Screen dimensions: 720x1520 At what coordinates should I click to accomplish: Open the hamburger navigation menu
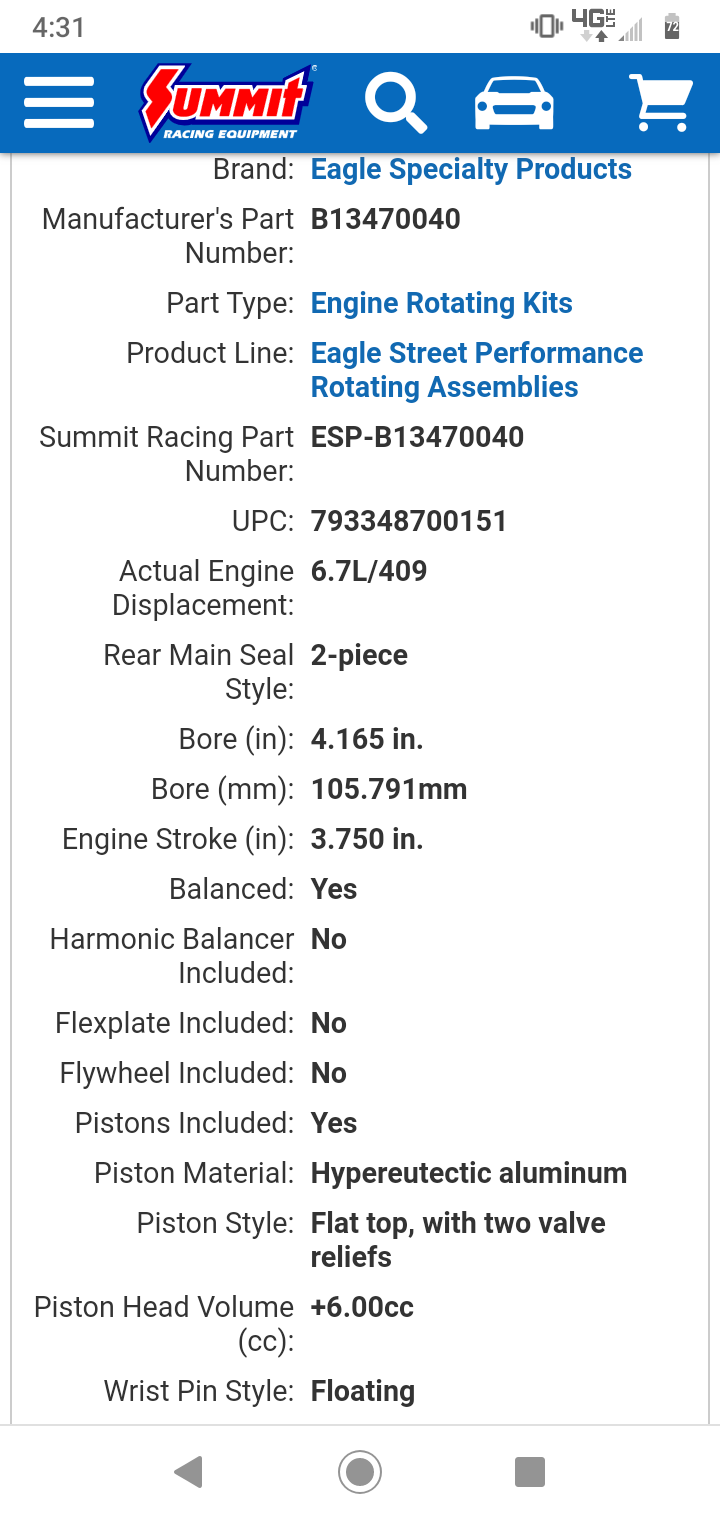(58, 102)
